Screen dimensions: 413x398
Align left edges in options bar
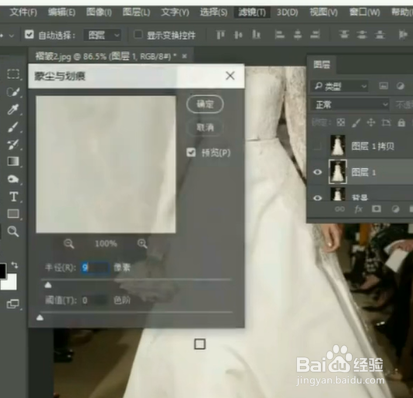(280, 35)
